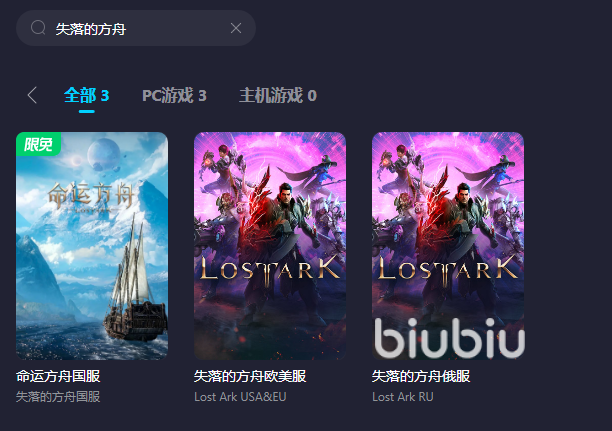Click the search field containing 失落的方舟
612x431 pixels.
[x=136, y=28]
